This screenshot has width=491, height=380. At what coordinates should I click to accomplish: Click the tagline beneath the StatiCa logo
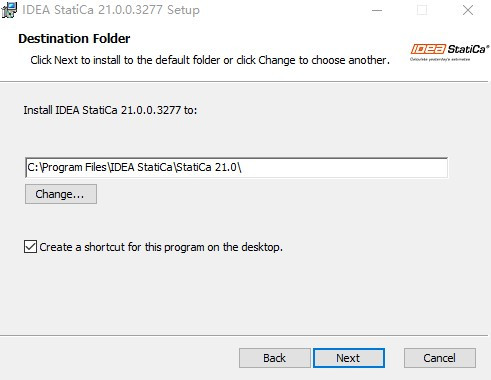[x=440, y=59]
